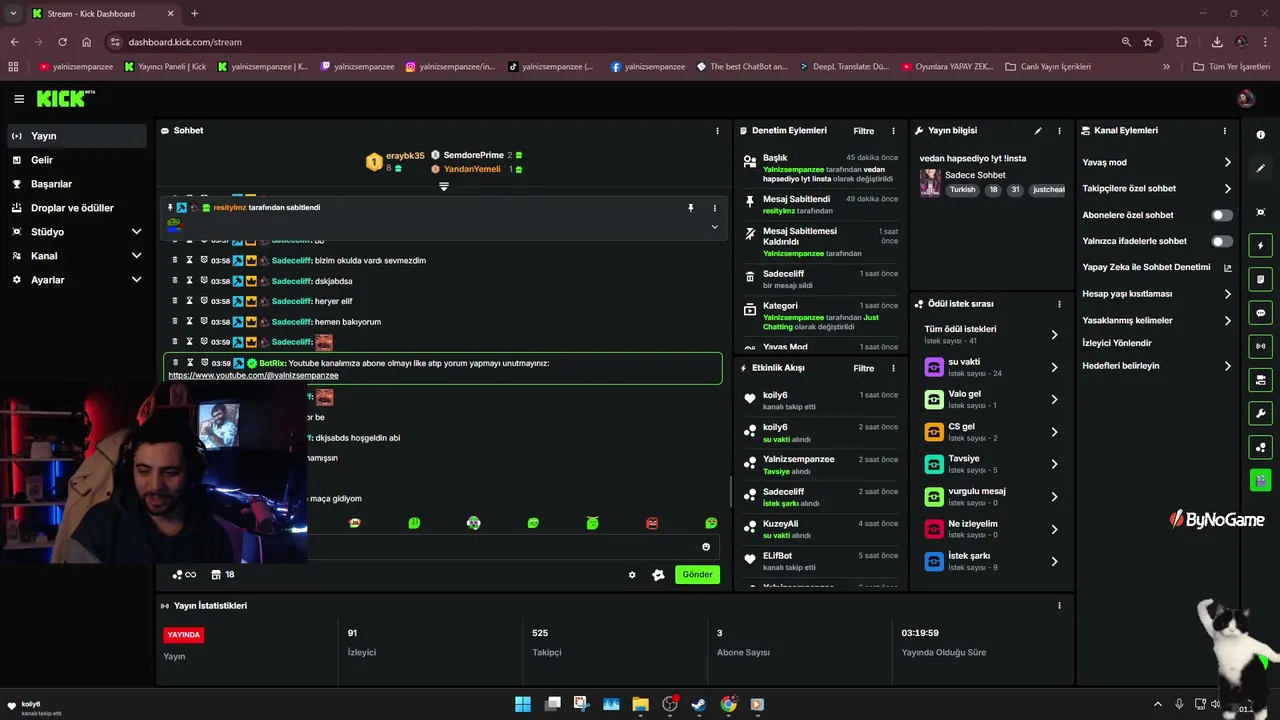This screenshot has width=1280, height=720.
Task: Send chat message with Gönder button
Action: 697,575
